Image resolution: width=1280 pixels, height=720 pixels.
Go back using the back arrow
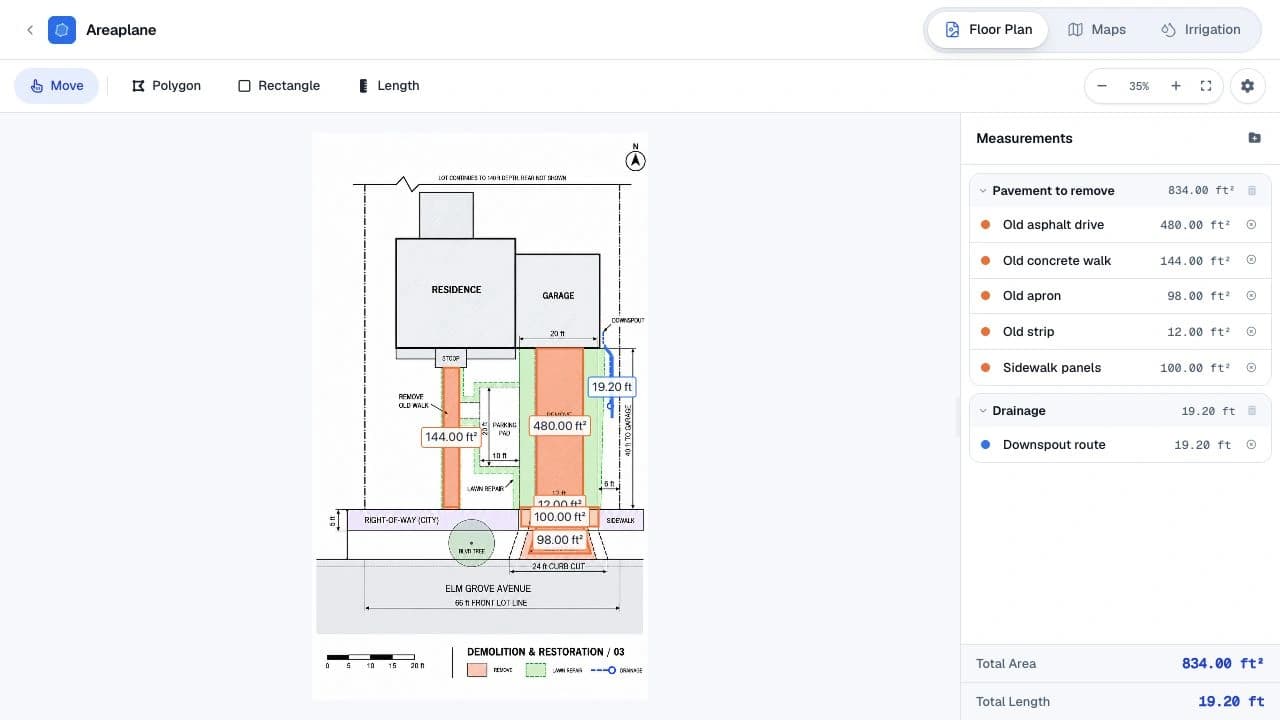pyautogui.click(x=30, y=30)
